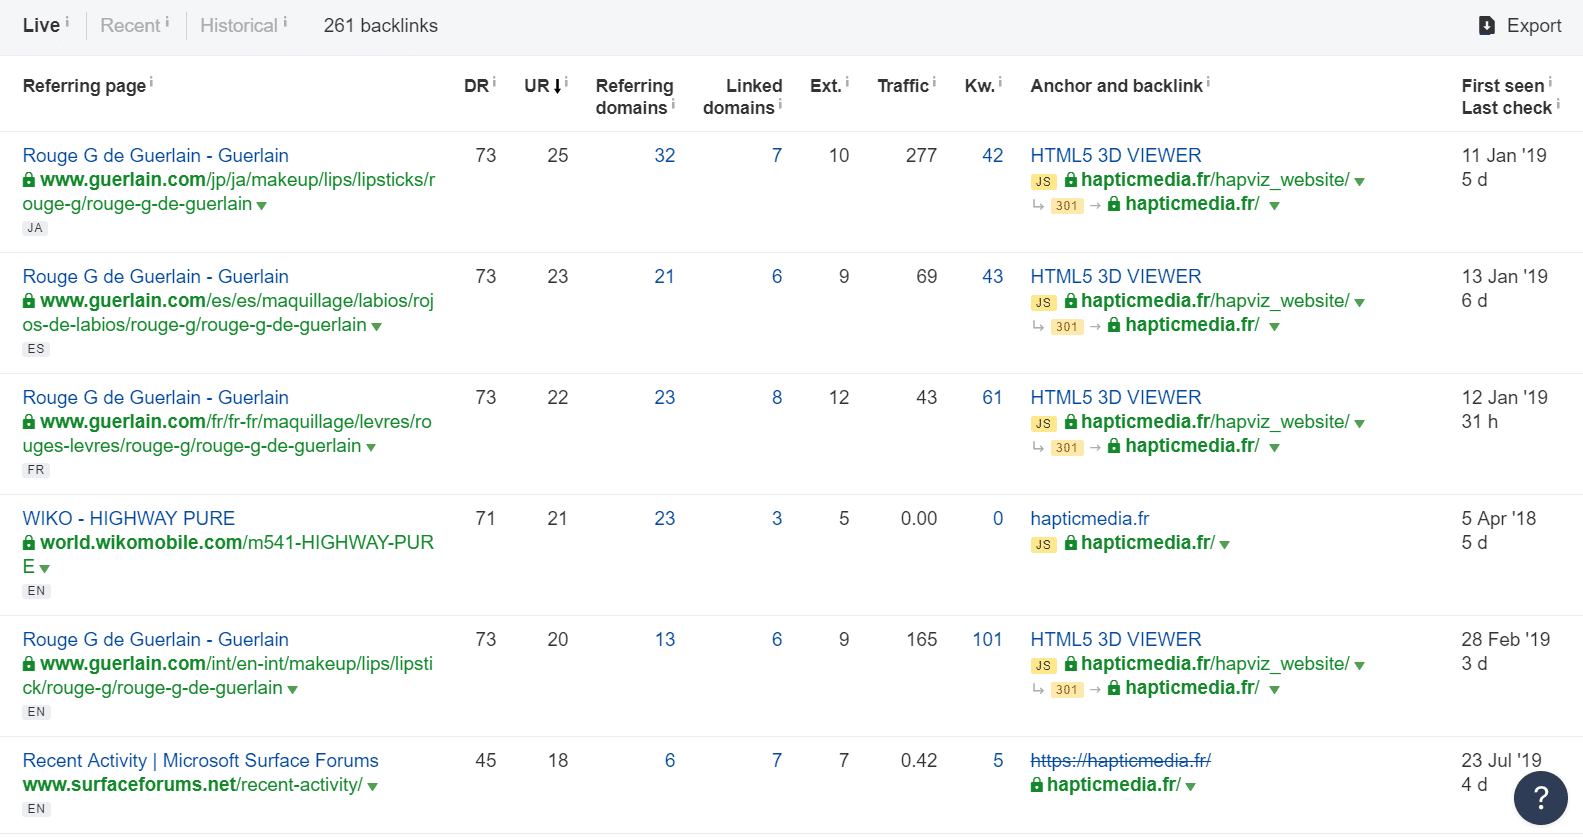Open WIKO - HIGHWAY PURE page link
The height and width of the screenshot is (837, 1583).
(128, 518)
